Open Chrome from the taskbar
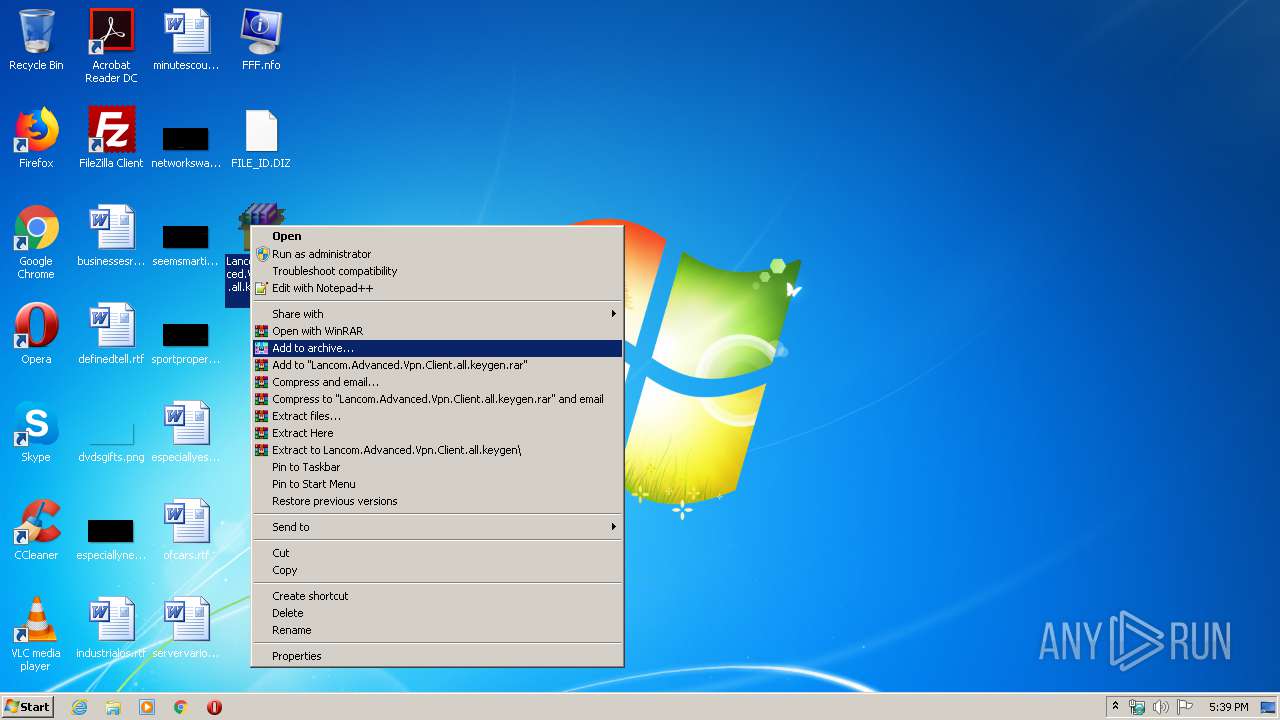 (x=181, y=707)
